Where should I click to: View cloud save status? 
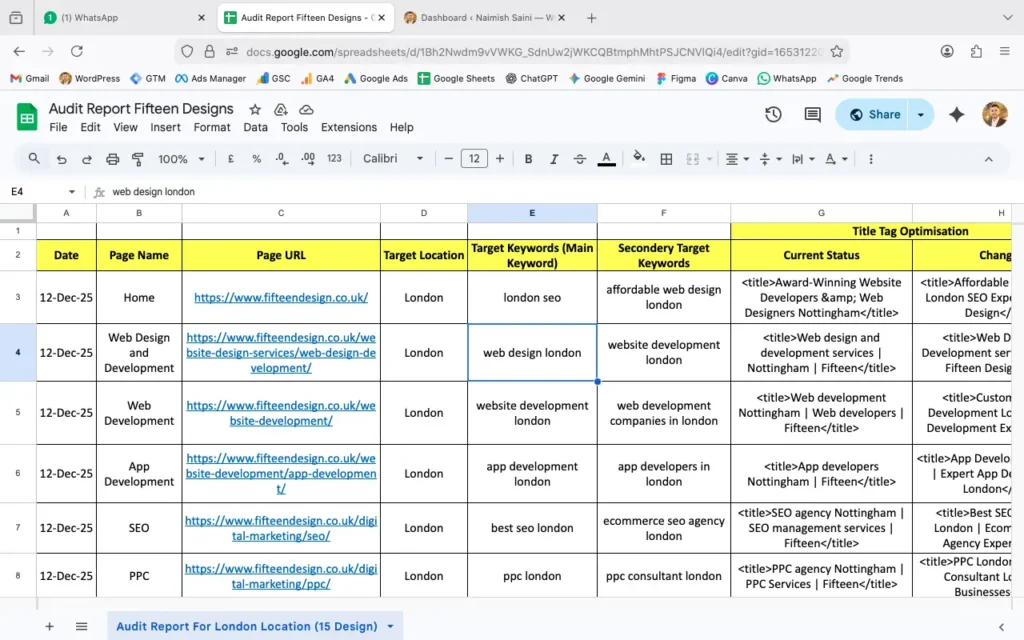click(x=306, y=109)
